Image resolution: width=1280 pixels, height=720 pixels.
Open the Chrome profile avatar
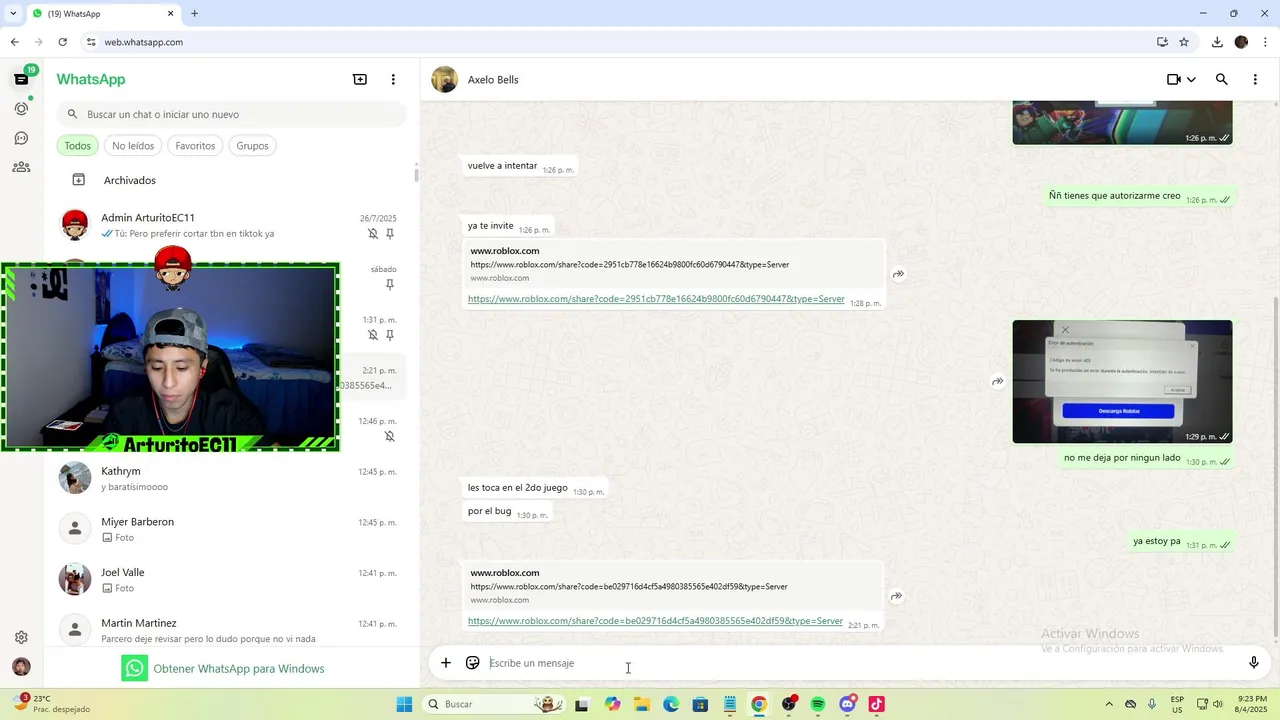tap(1241, 42)
